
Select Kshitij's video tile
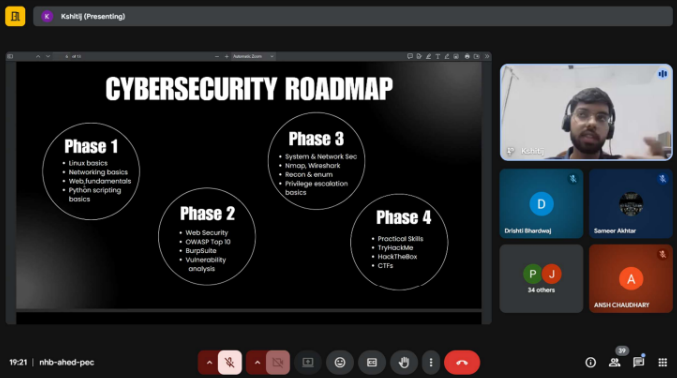click(586, 112)
